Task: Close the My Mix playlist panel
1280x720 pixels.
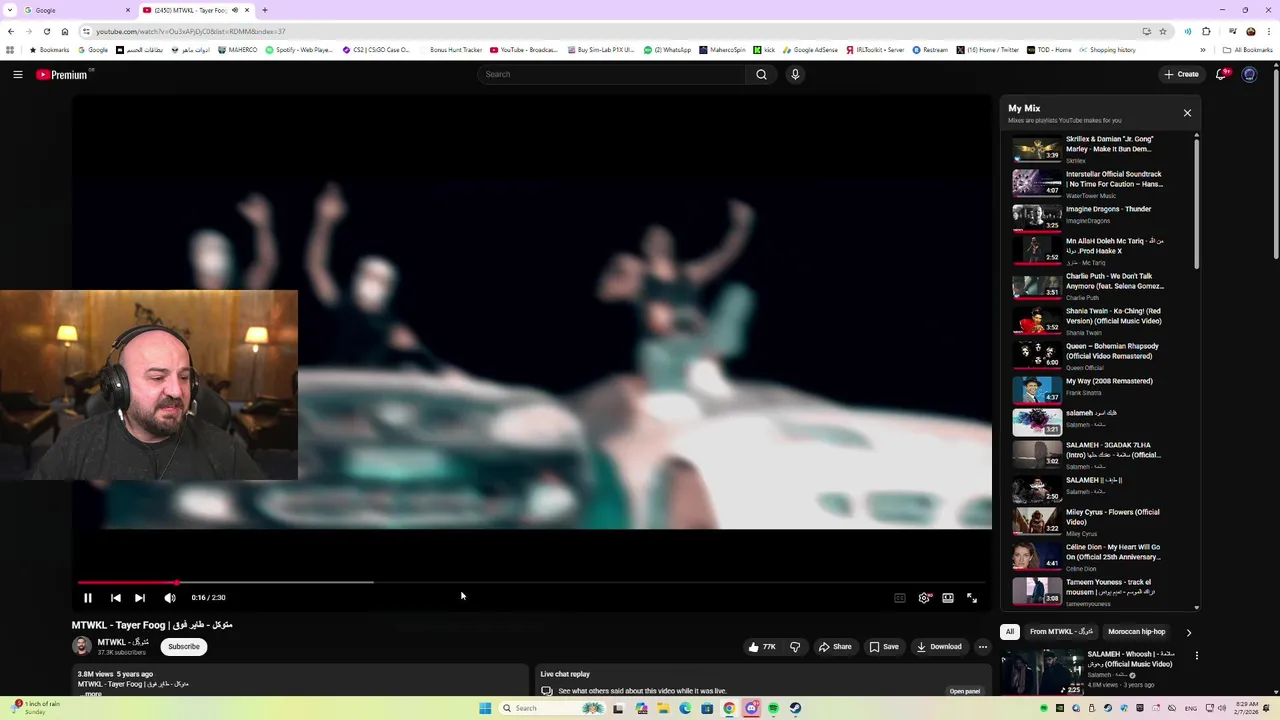Action: pos(1187,113)
